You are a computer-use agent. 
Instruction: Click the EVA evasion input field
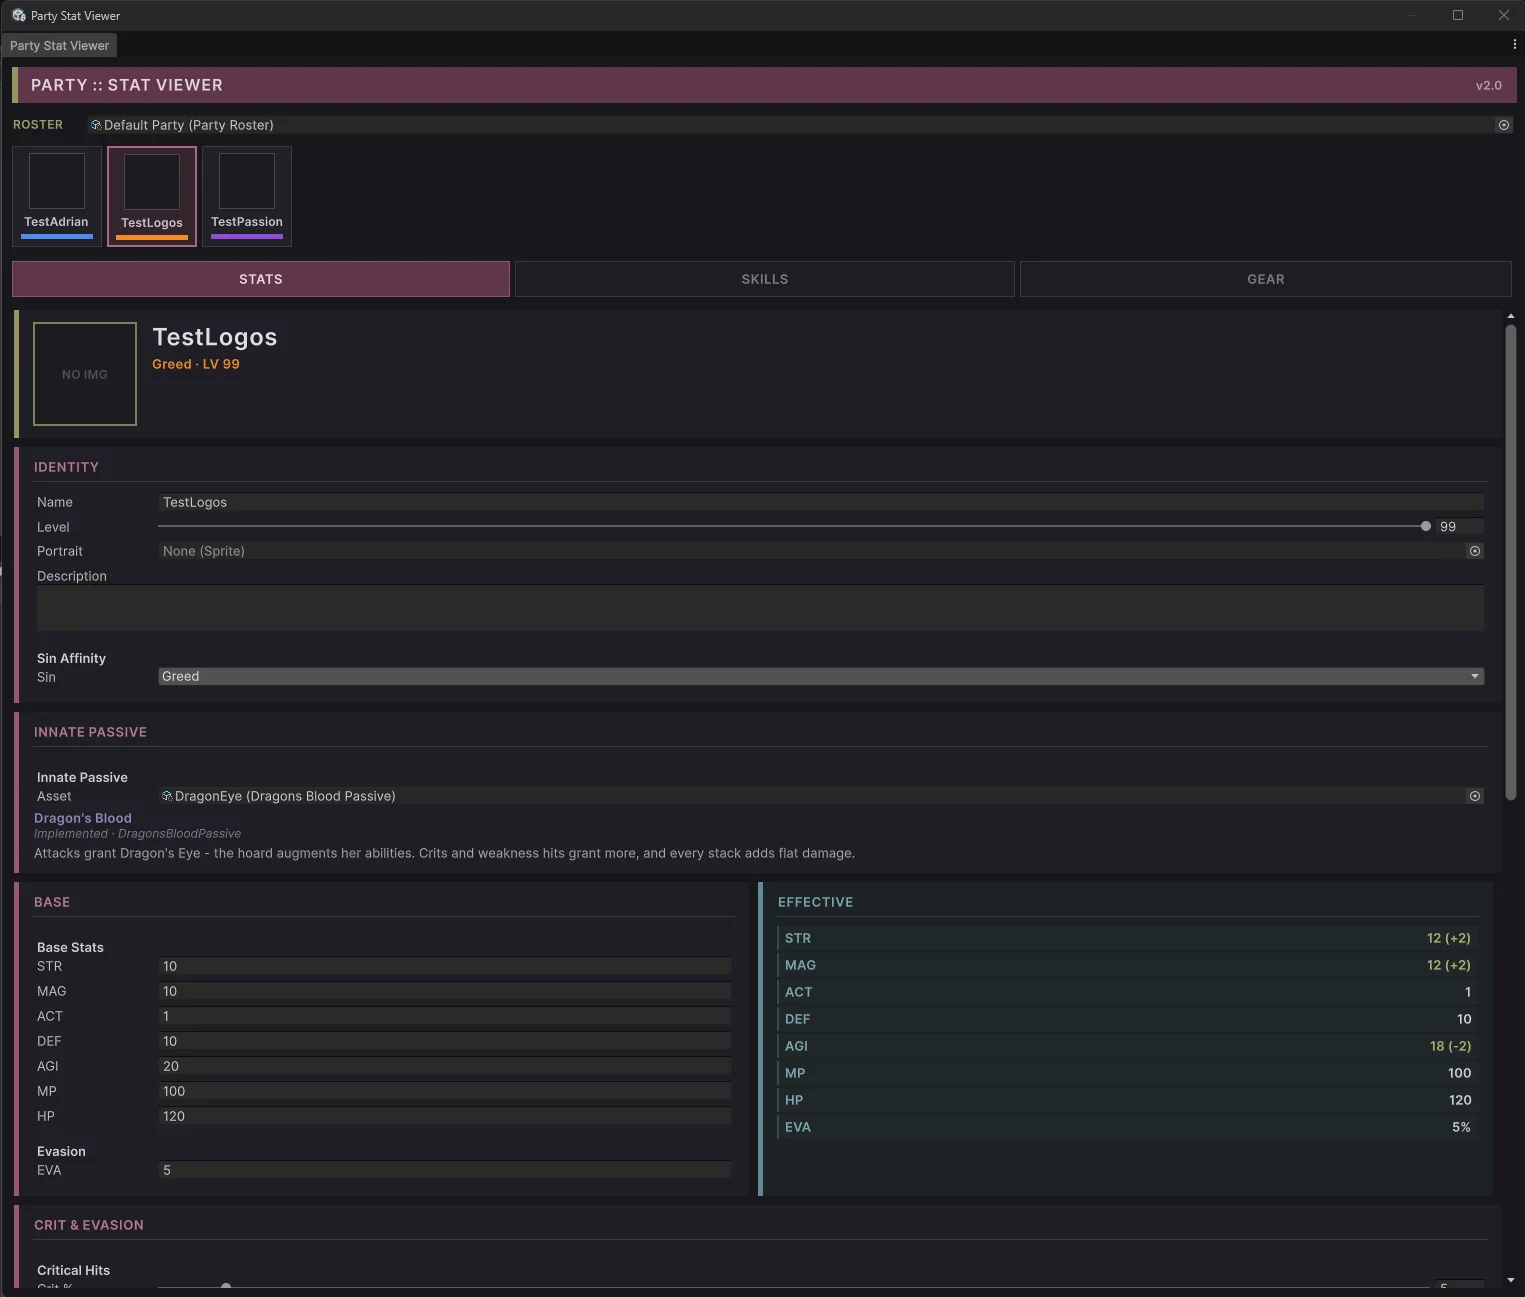click(x=445, y=1170)
